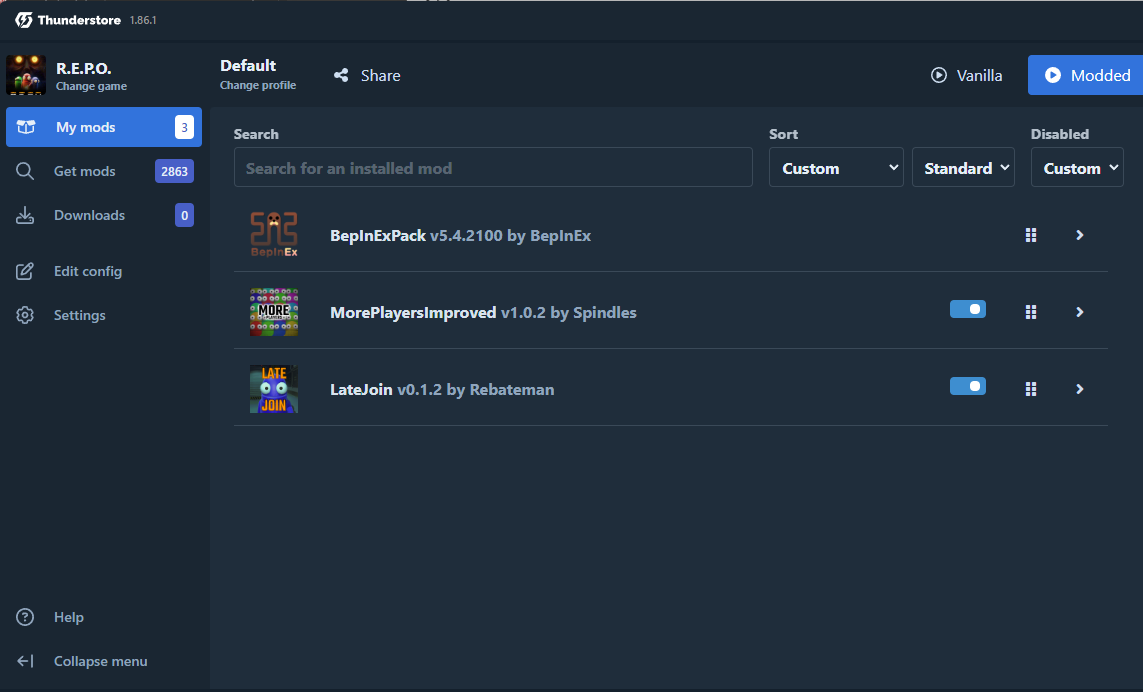Open Edit config
The image size is (1143, 692).
pyautogui.click(x=104, y=271)
